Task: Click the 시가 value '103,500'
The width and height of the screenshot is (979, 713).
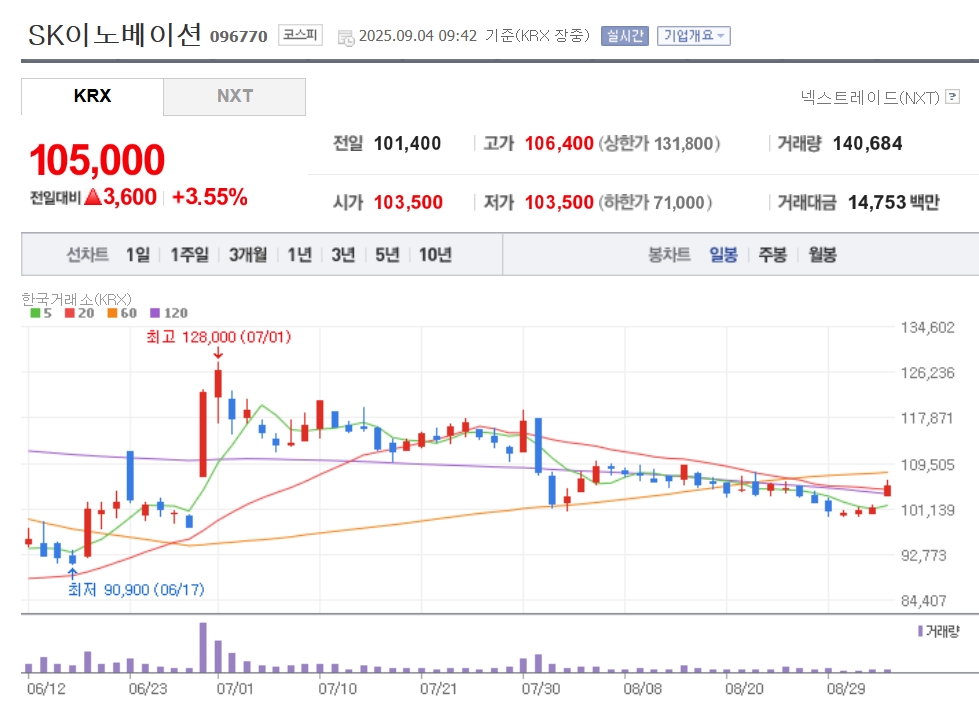Action: pyautogui.click(x=408, y=202)
